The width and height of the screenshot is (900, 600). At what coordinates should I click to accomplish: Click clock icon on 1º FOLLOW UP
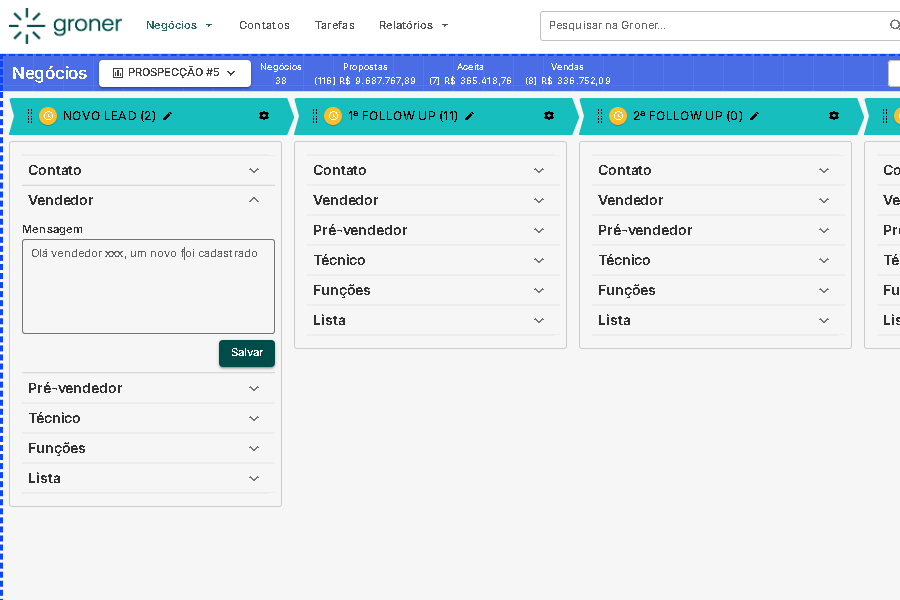333,116
